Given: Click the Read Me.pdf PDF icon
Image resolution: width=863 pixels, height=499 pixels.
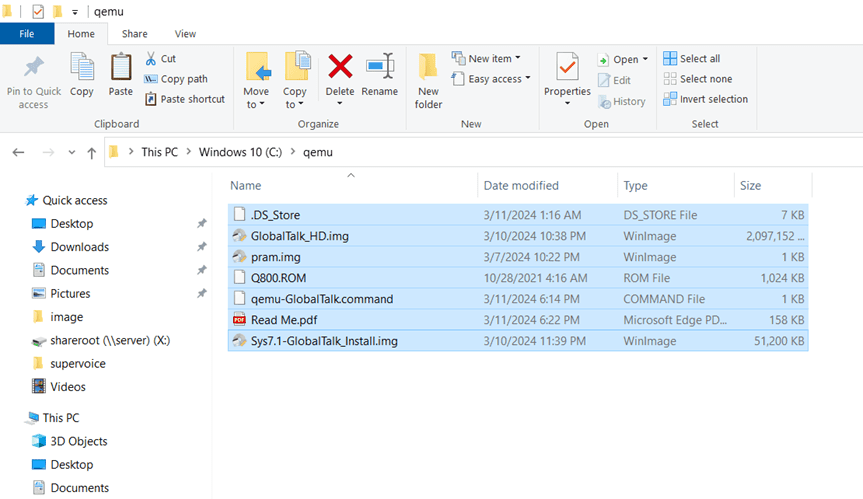Looking at the screenshot, I should pos(239,320).
